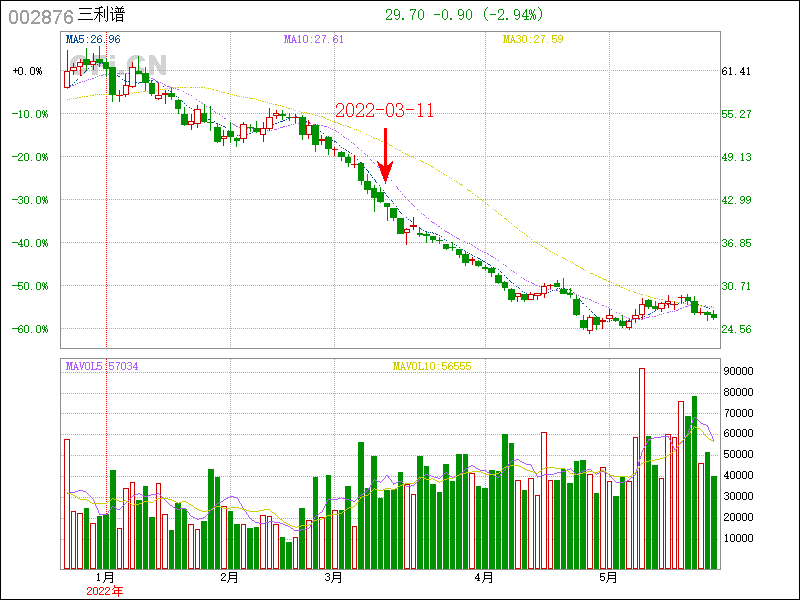Click the red 2022年 year label
Screen dimensions: 800x600
point(105,591)
